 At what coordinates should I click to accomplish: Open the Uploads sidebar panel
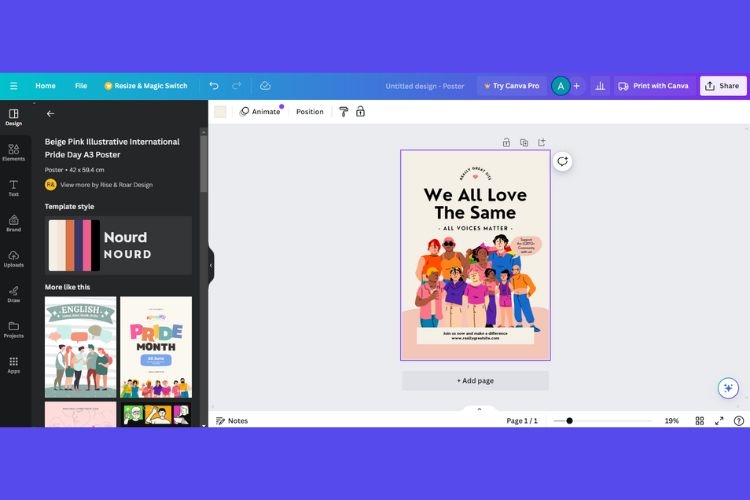point(13,259)
